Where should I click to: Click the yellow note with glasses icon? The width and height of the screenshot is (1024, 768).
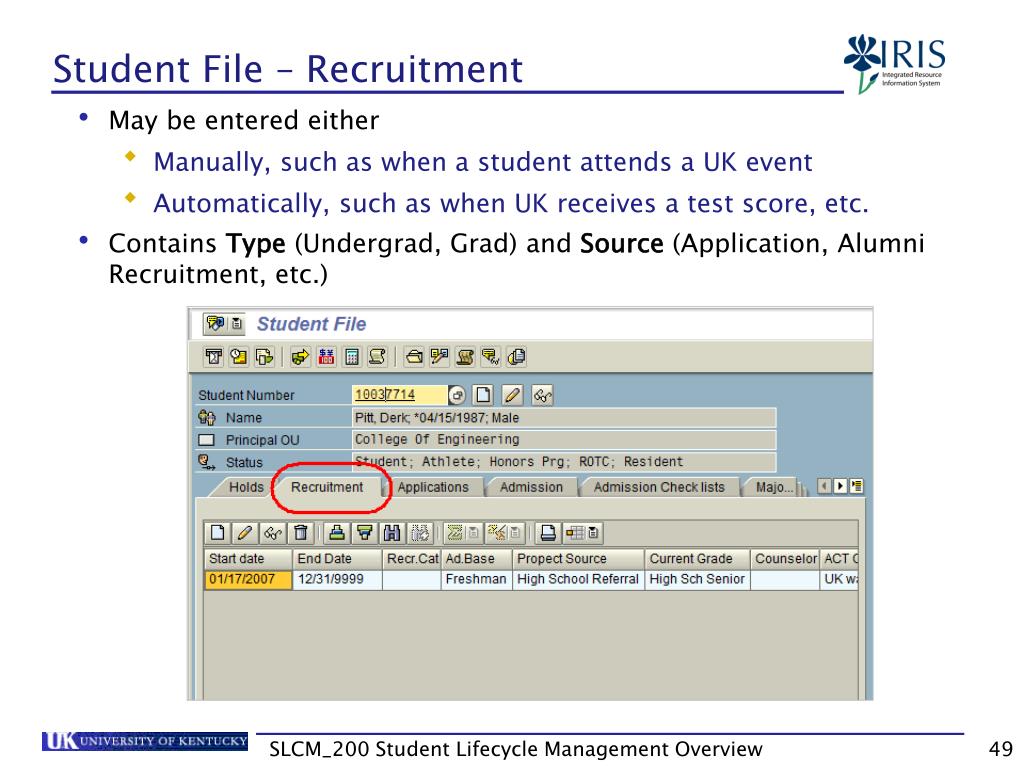click(x=490, y=357)
